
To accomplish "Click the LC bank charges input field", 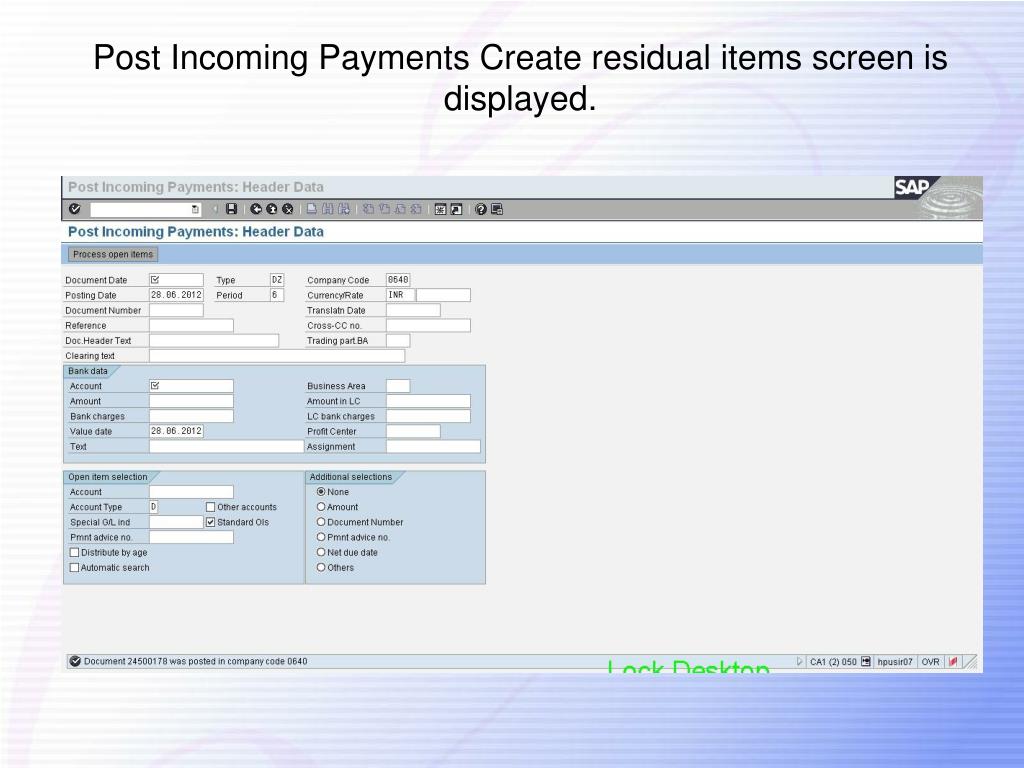I will (428, 416).
